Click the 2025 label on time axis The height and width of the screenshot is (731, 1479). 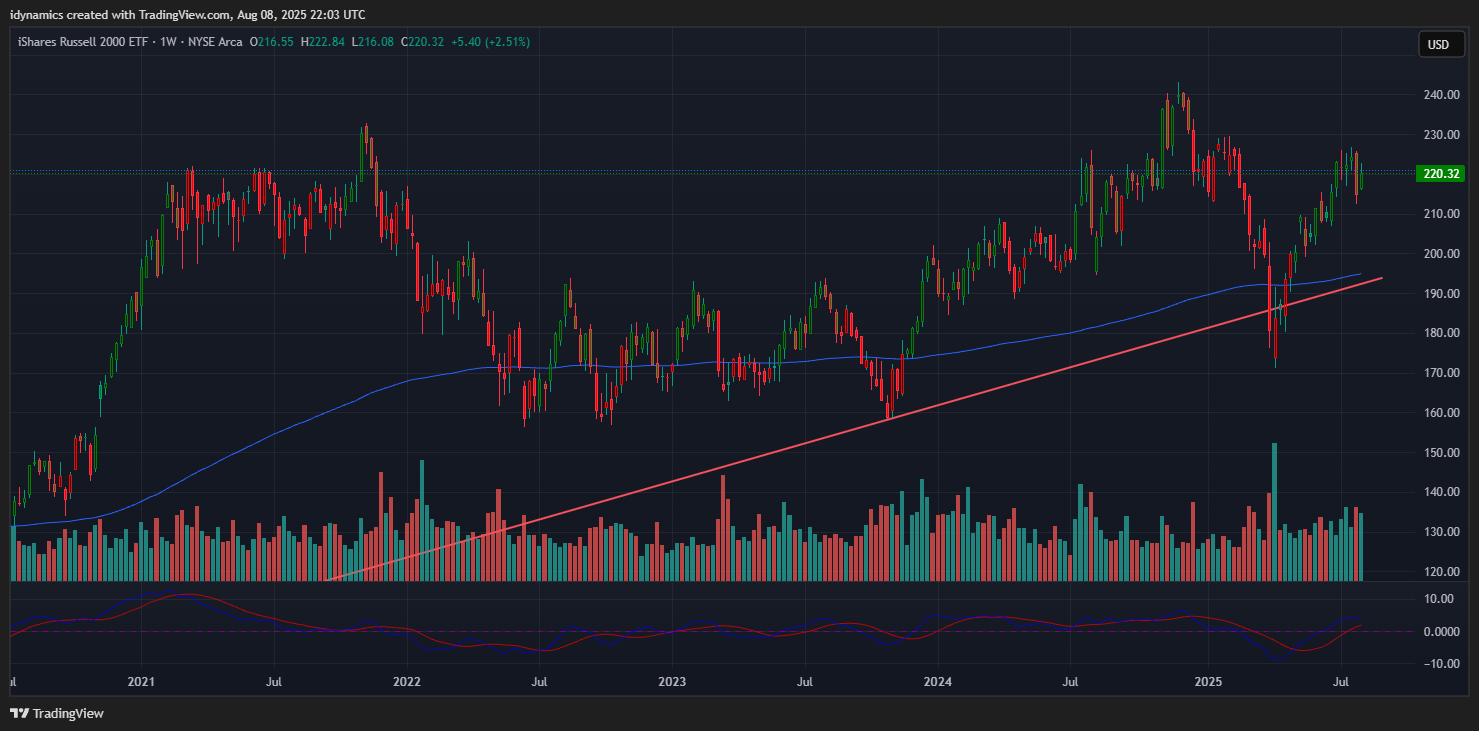(x=1207, y=682)
